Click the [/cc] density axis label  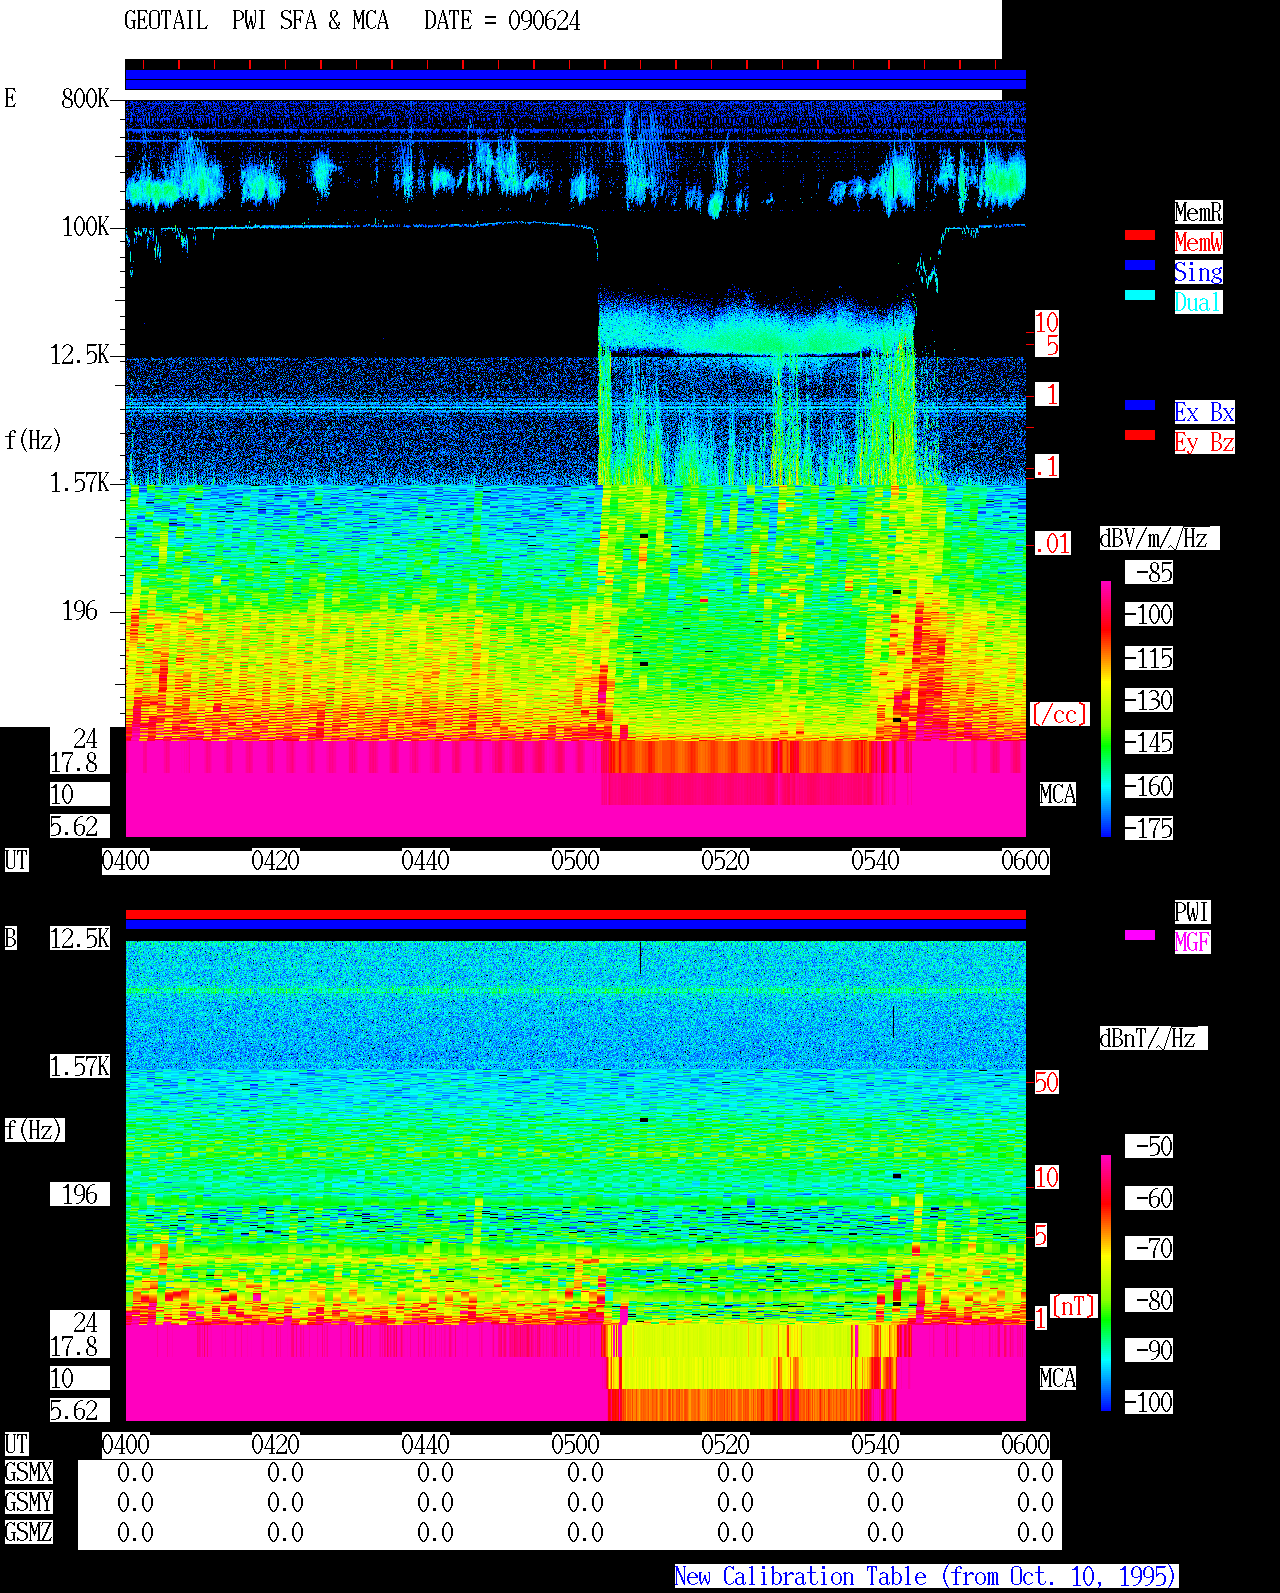click(1059, 715)
